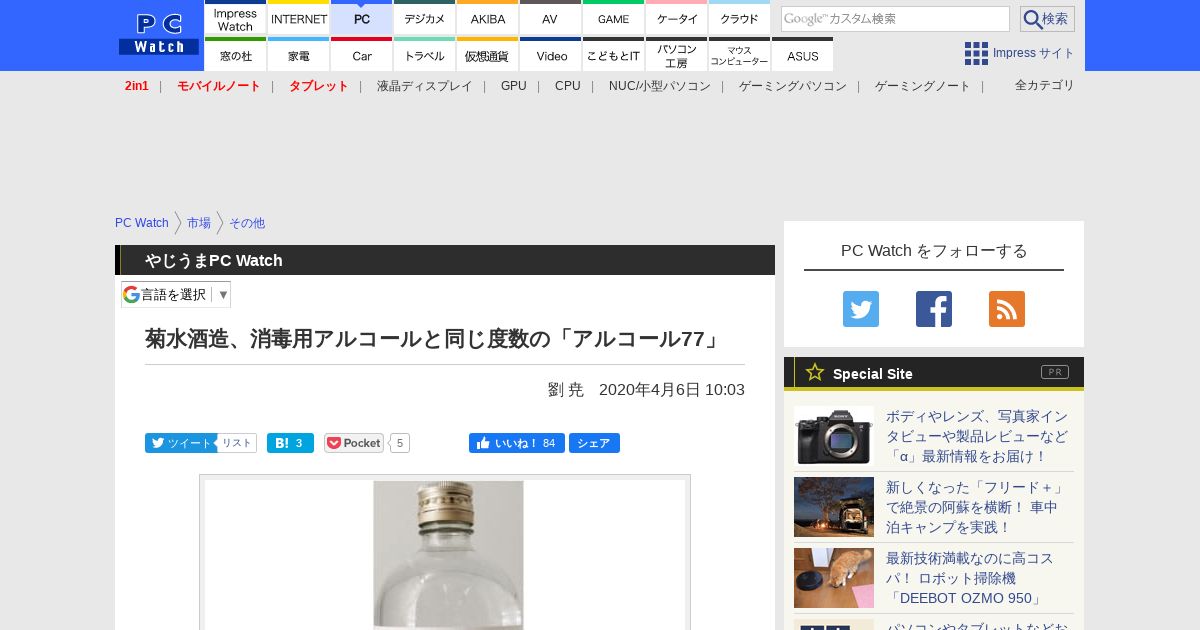Screen dimensions: 1200x630
Task: Open the ASUS tab
Action: click(802, 55)
